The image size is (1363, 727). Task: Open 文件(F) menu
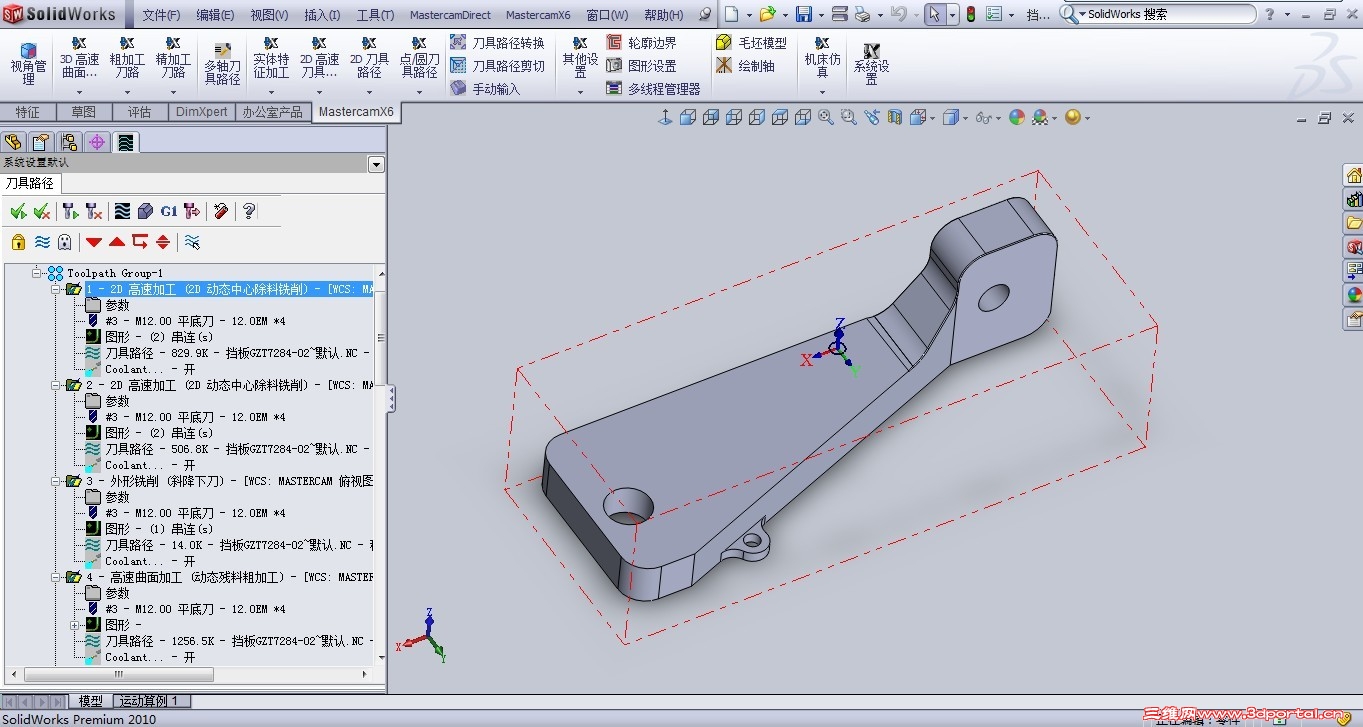click(x=161, y=15)
